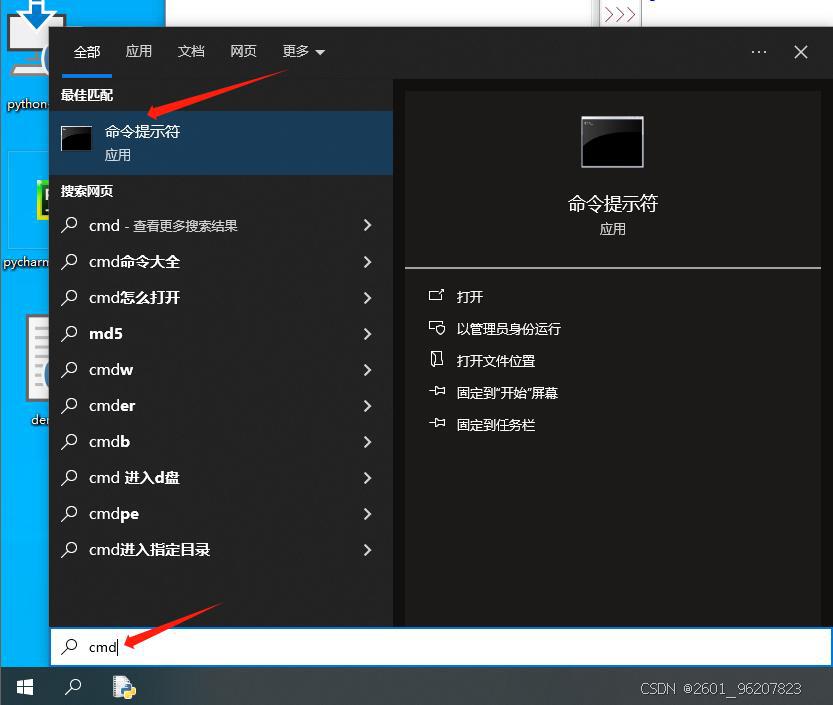Select the cmdpe search suggestion
This screenshot has width=833, height=705.
[x=221, y=514]
